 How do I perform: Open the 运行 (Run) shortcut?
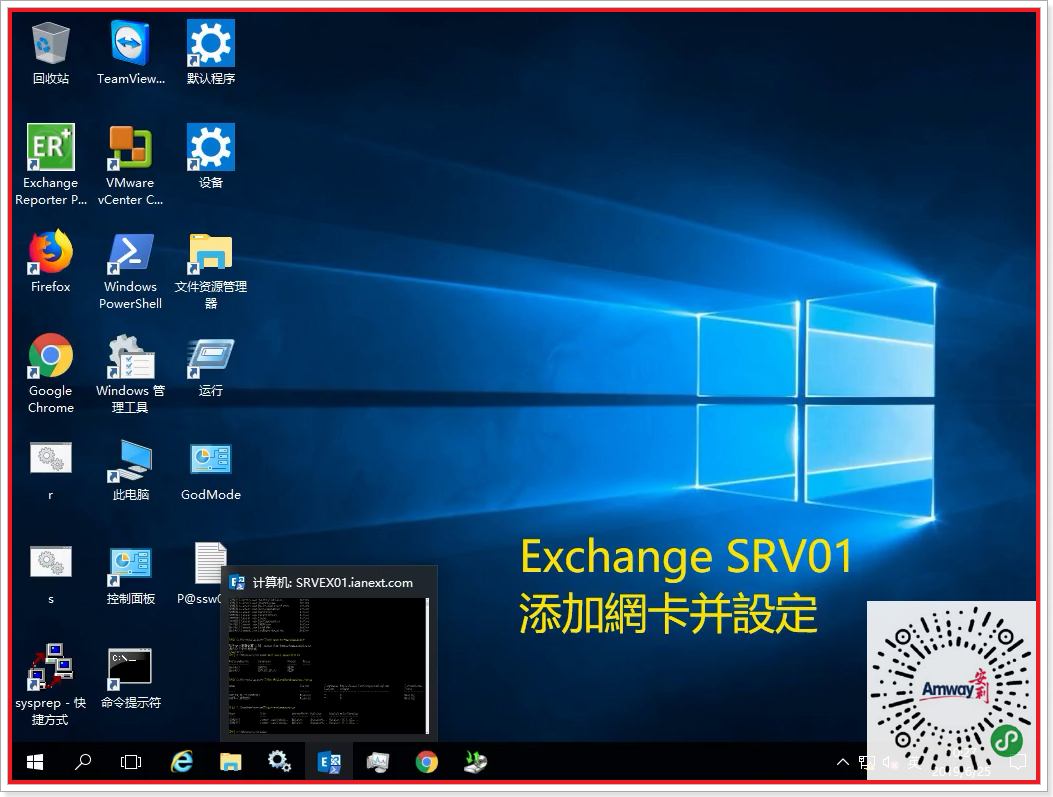click(x=211, y=367)
